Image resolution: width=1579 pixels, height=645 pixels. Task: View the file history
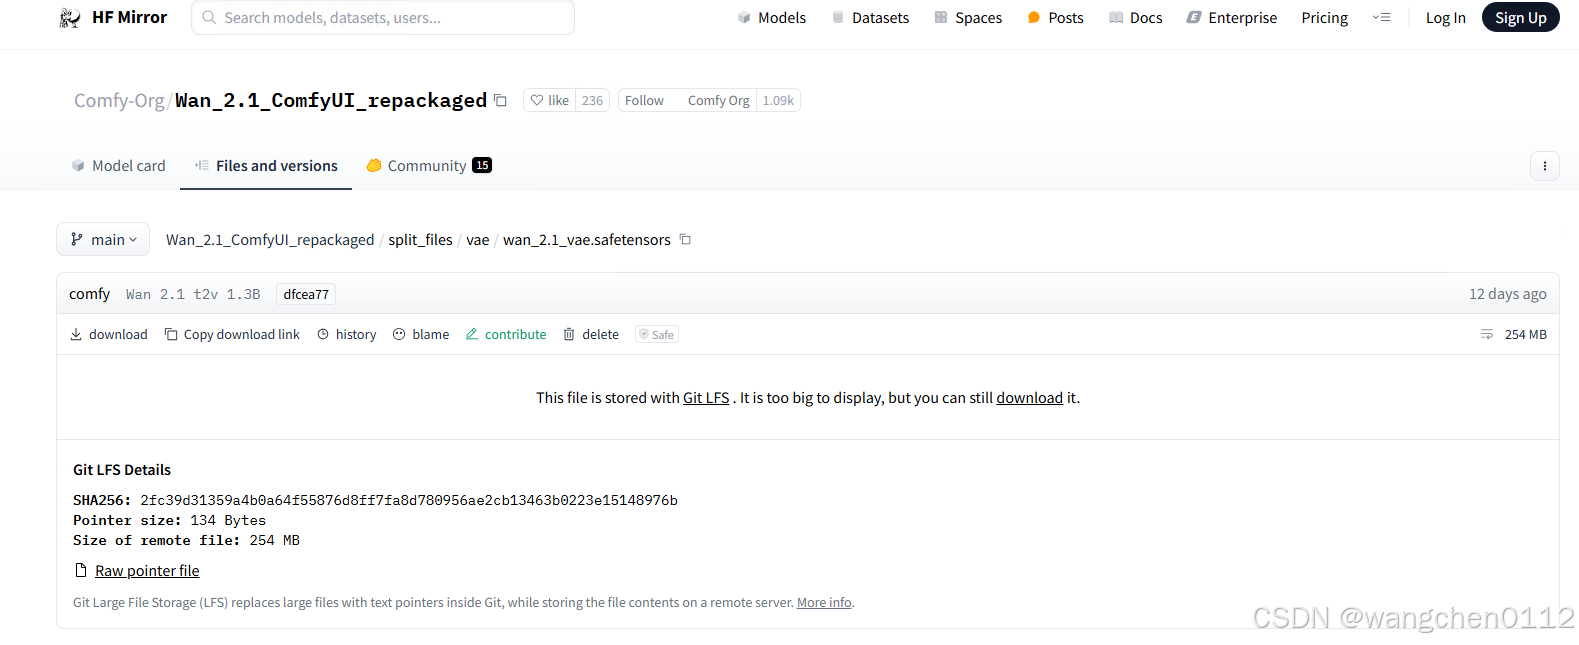(346, 334)
